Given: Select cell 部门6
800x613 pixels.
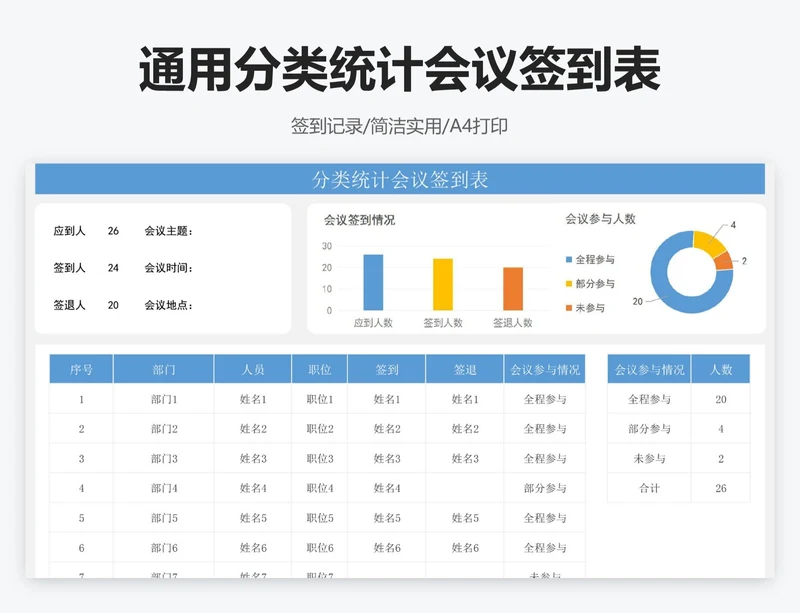Looking at the screenshot, I should pos(164,548).
